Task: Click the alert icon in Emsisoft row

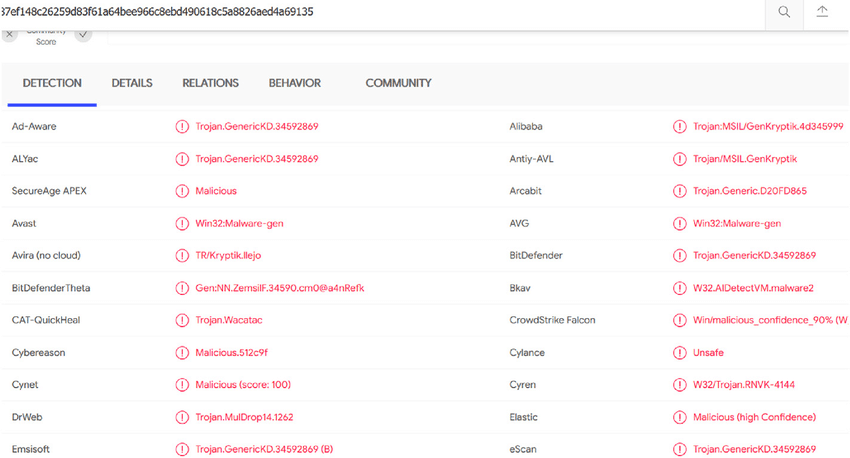Action: coord(182,449)
